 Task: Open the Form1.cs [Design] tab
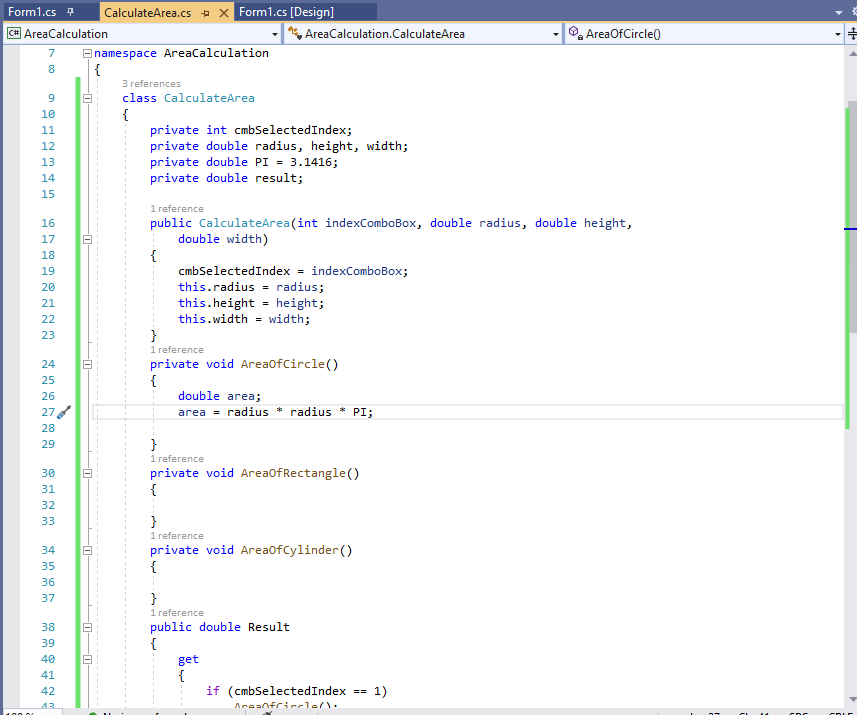[x=286, y=12]
